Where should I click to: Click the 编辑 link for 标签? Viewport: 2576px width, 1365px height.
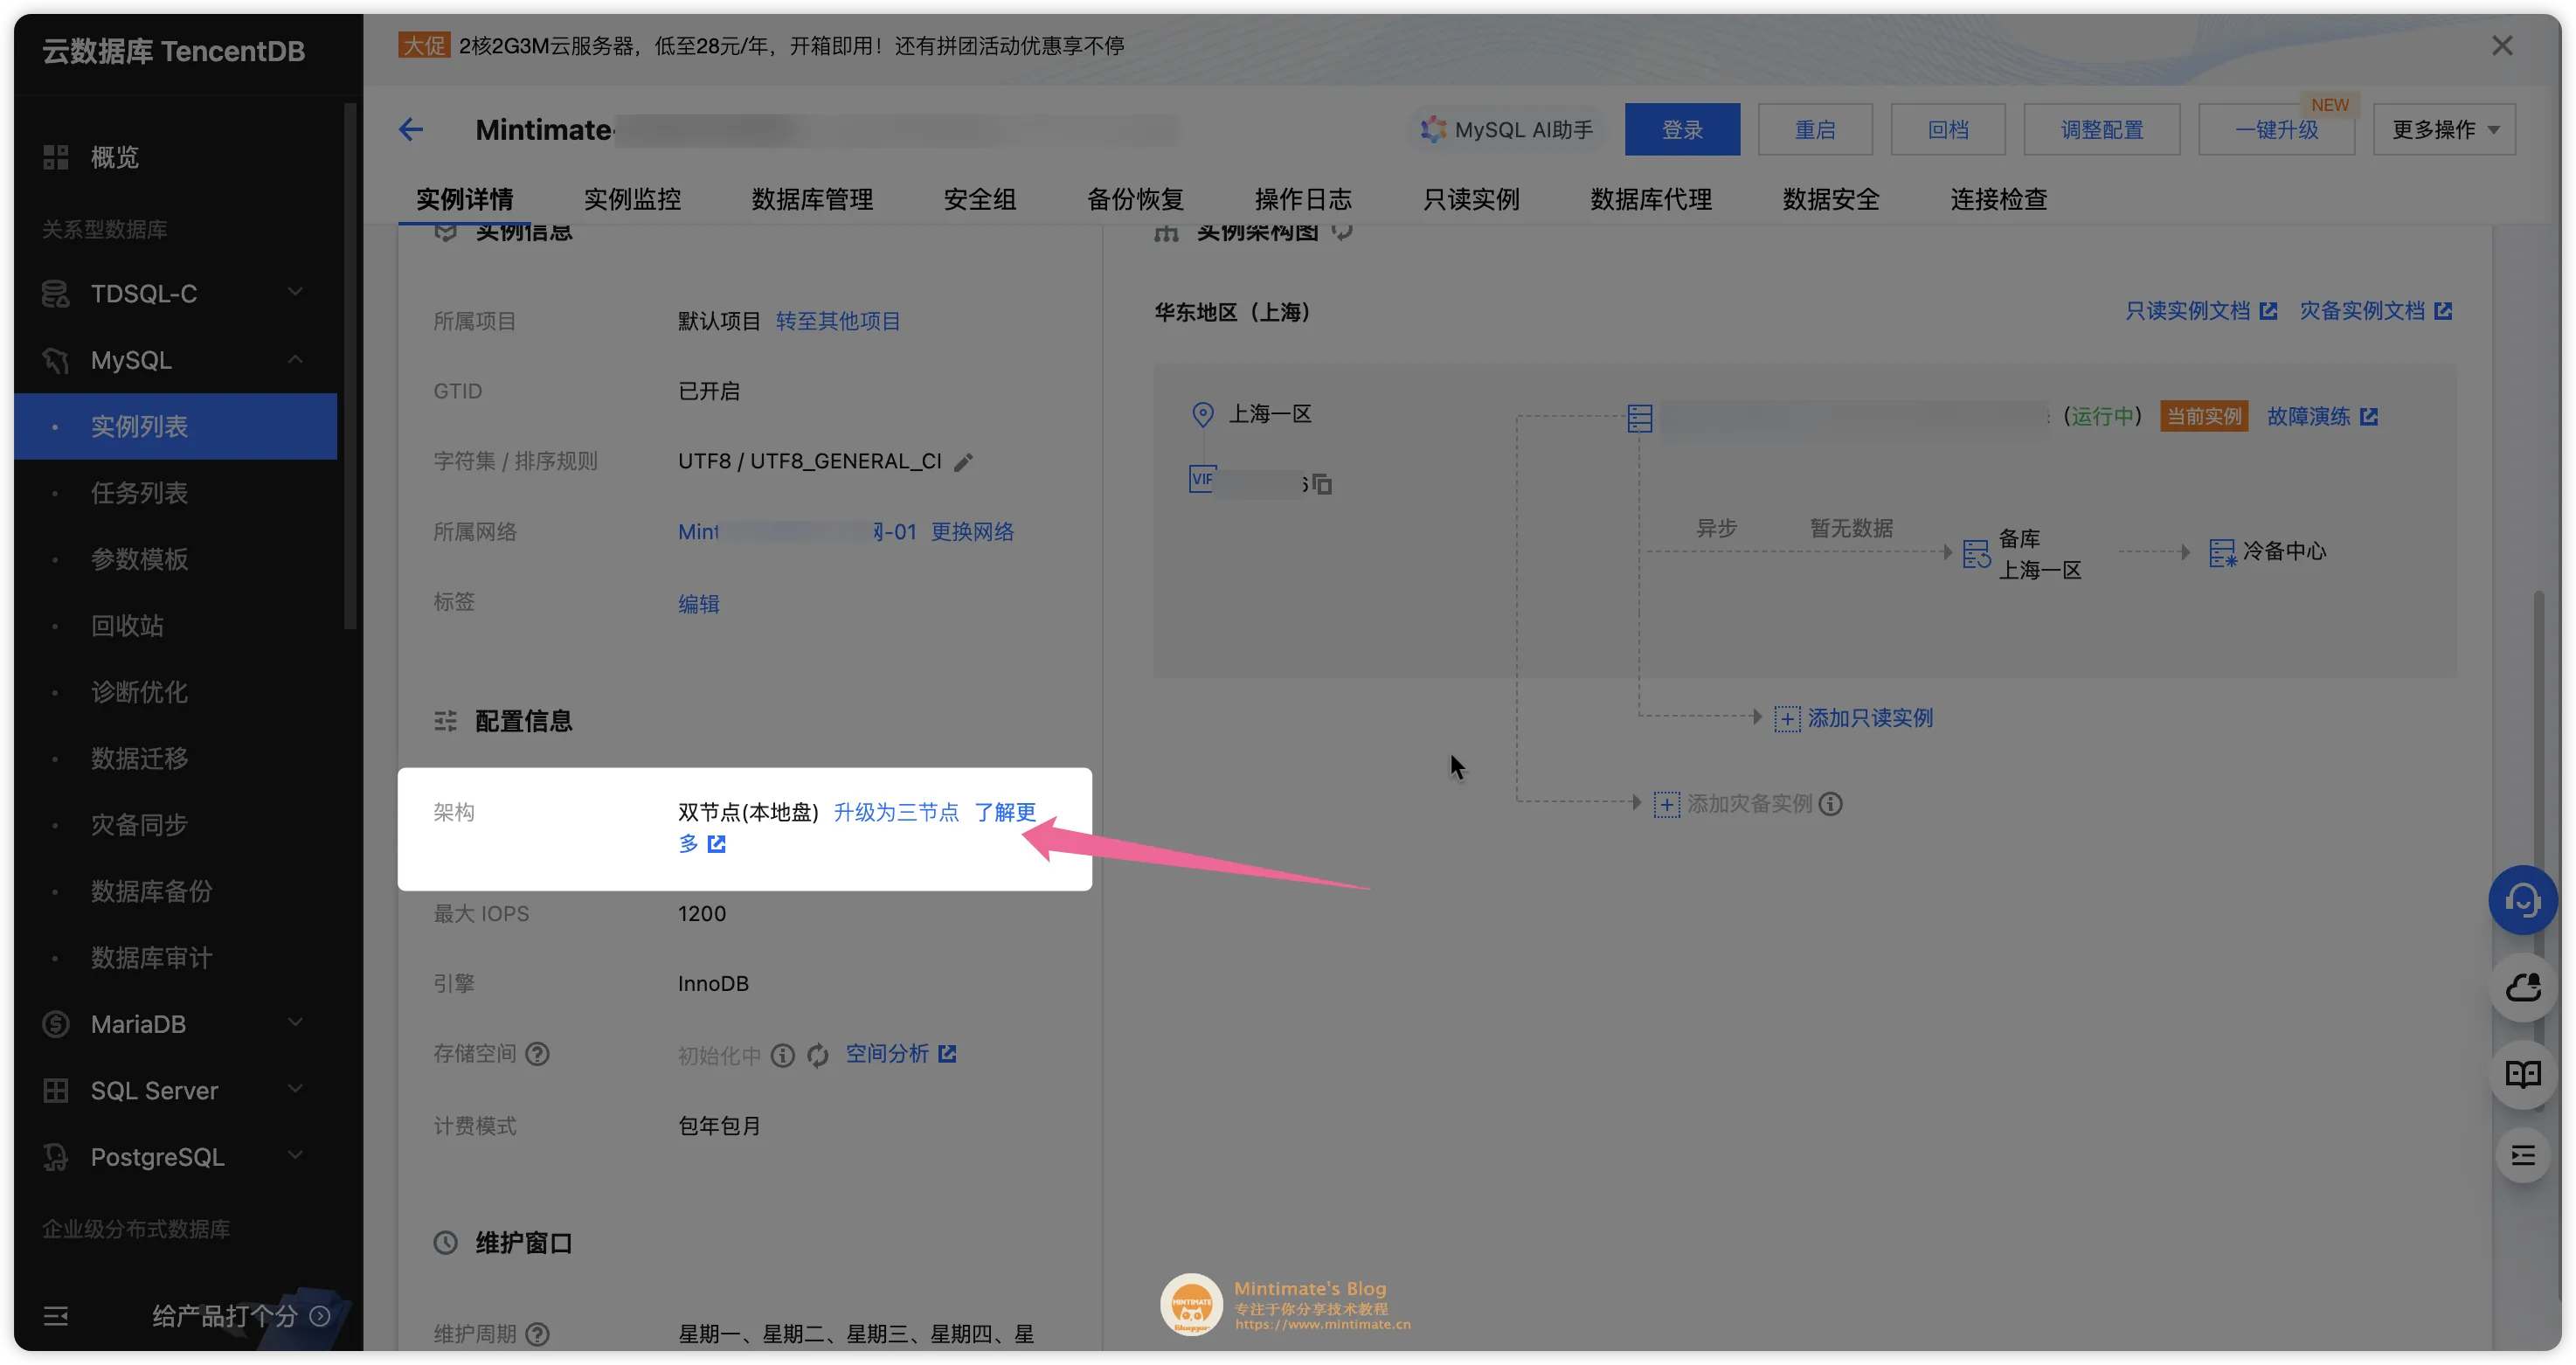698,603
